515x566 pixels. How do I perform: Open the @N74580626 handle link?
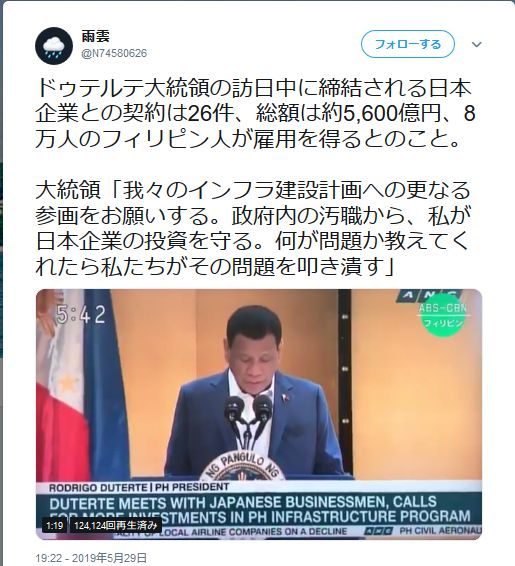114,53
